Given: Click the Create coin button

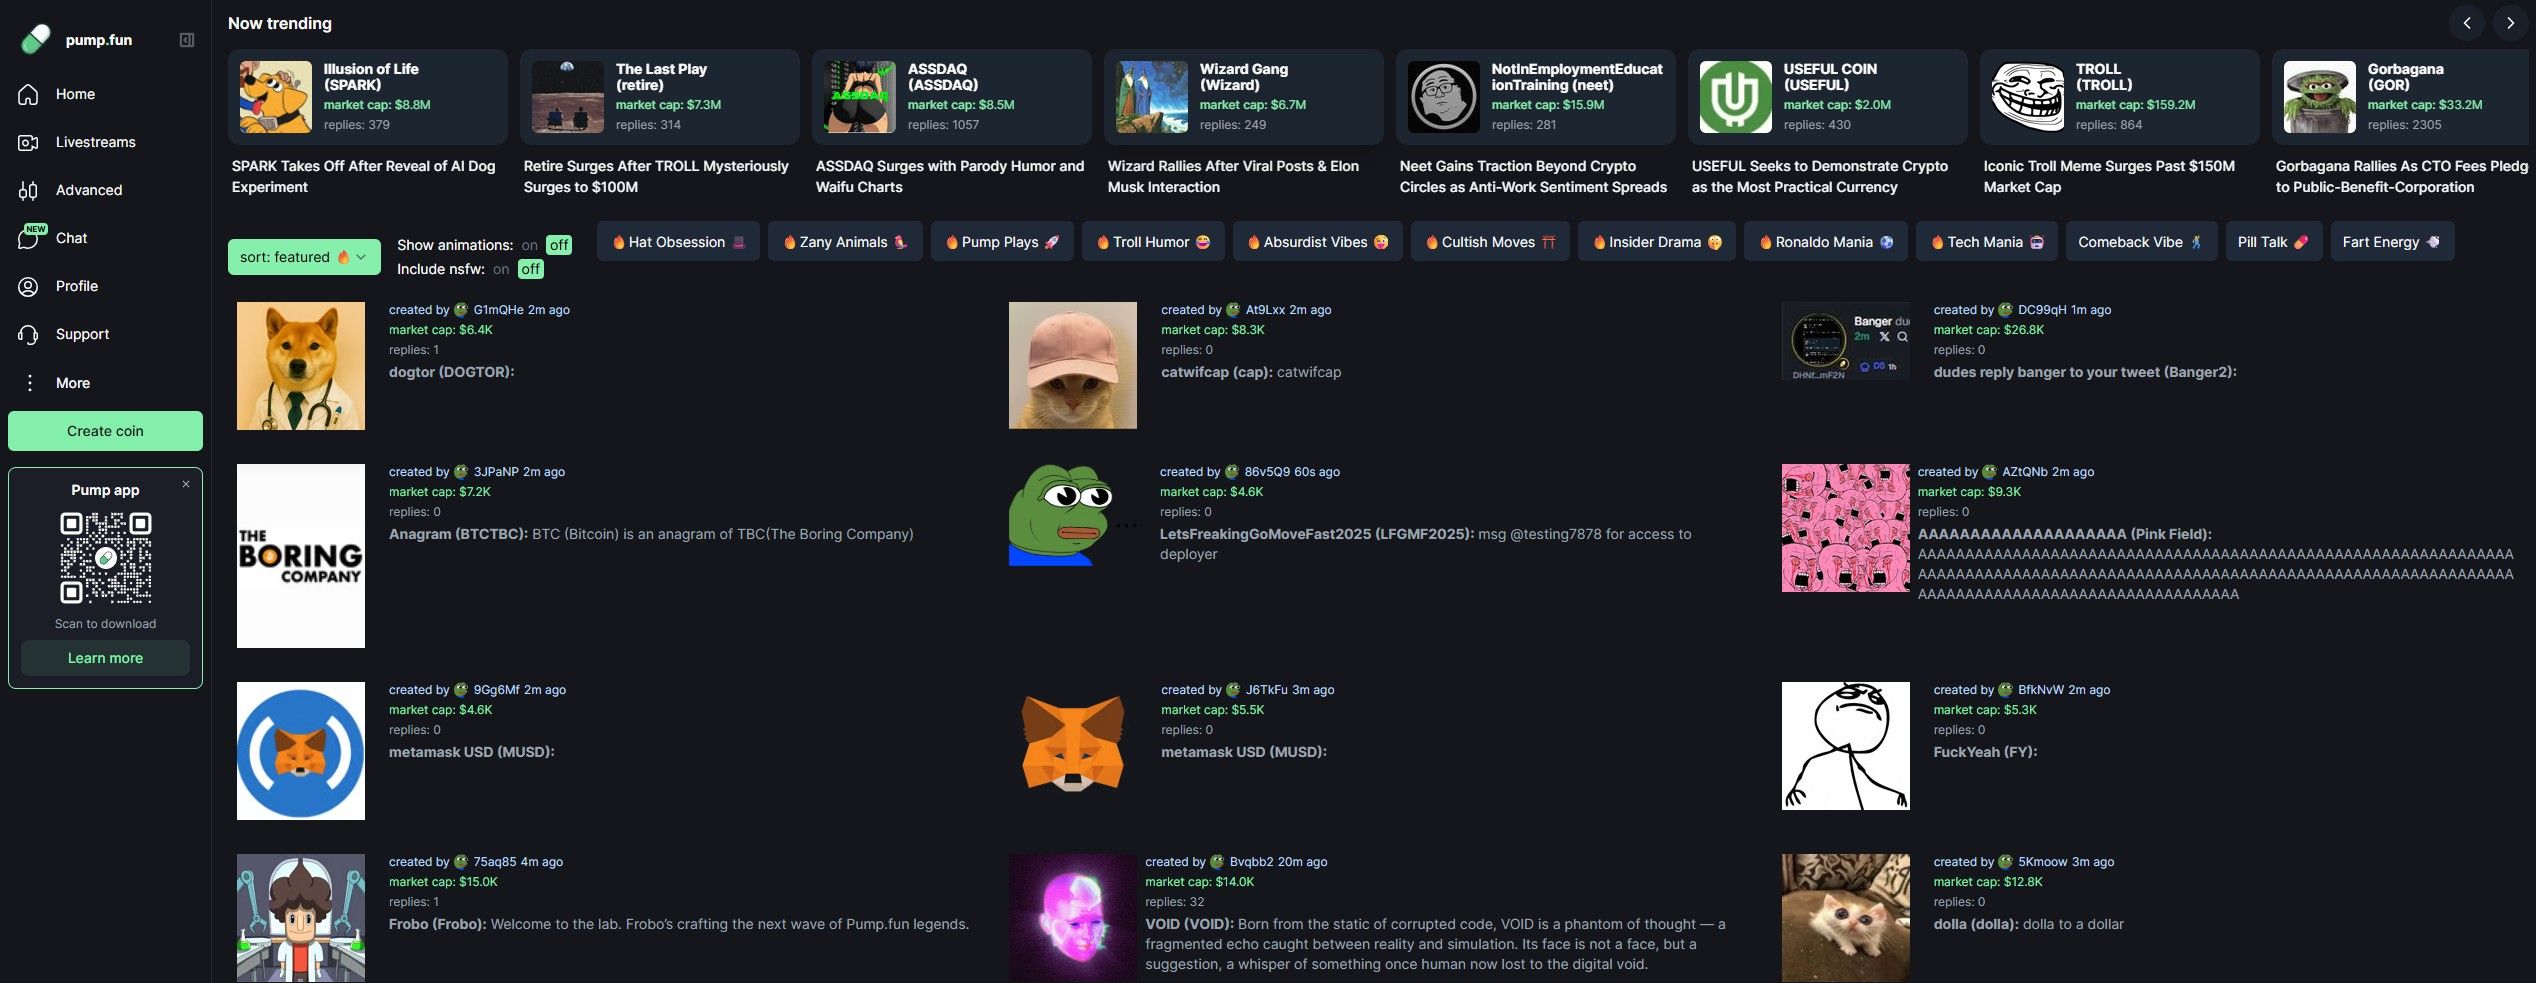Looking at the screenshot, I should pos(105,431).
